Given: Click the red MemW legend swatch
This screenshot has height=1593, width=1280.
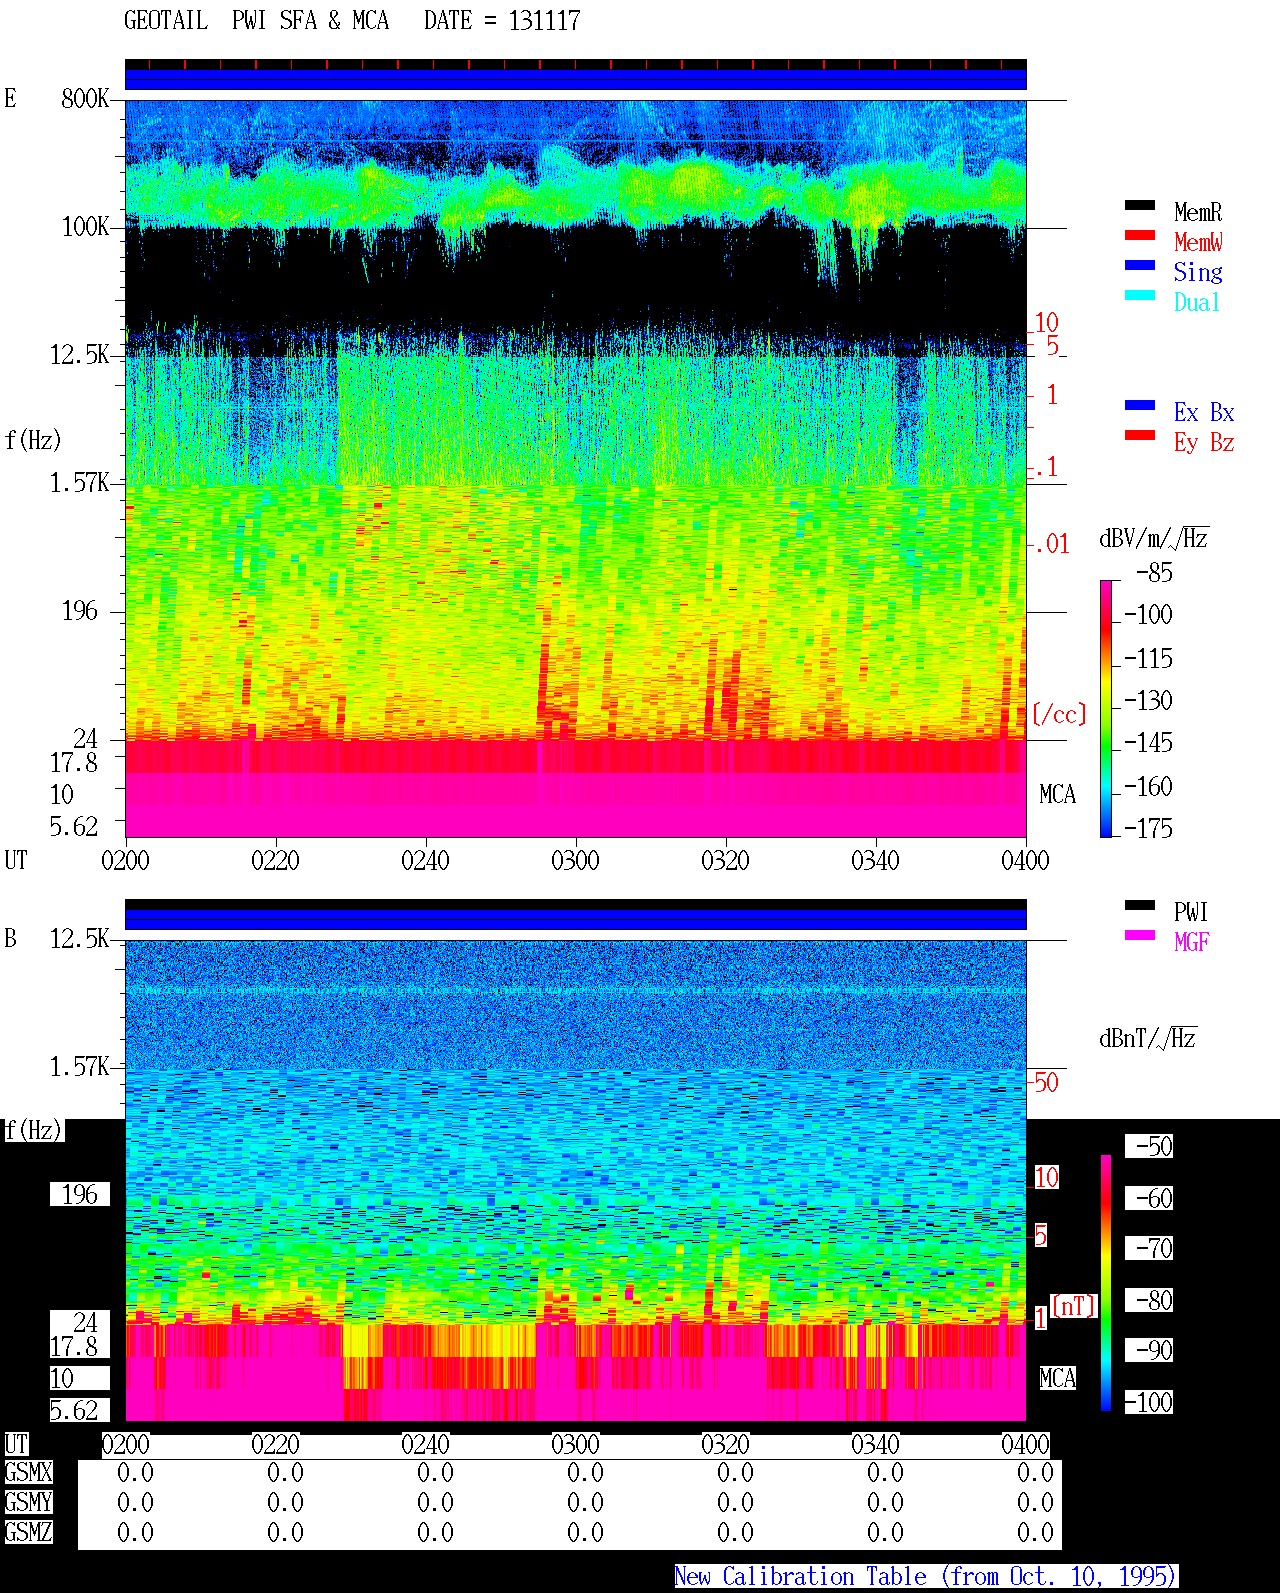Looking at the screenshot, I should (1140, 236).
